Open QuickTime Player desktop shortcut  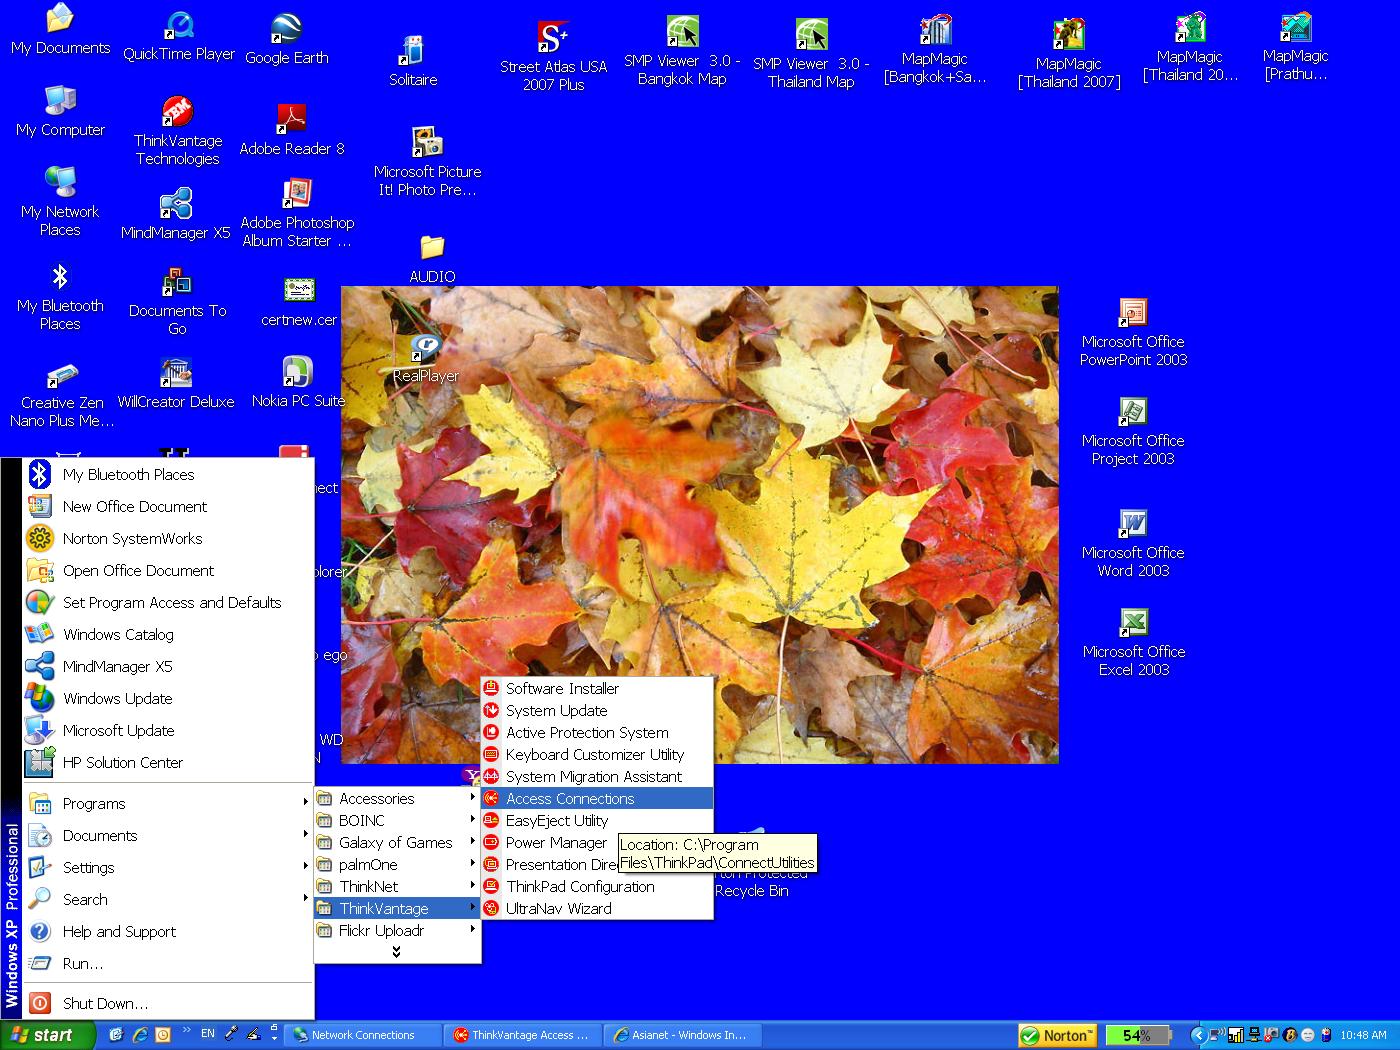pos(179,38)
